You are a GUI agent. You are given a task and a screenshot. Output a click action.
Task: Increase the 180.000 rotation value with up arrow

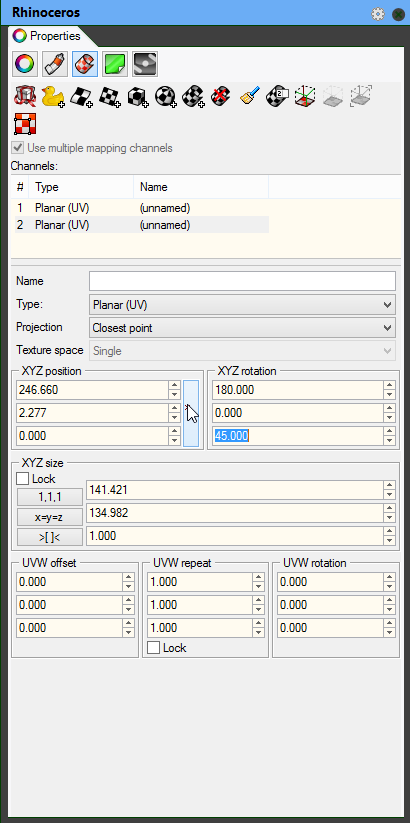coord(389,385)
